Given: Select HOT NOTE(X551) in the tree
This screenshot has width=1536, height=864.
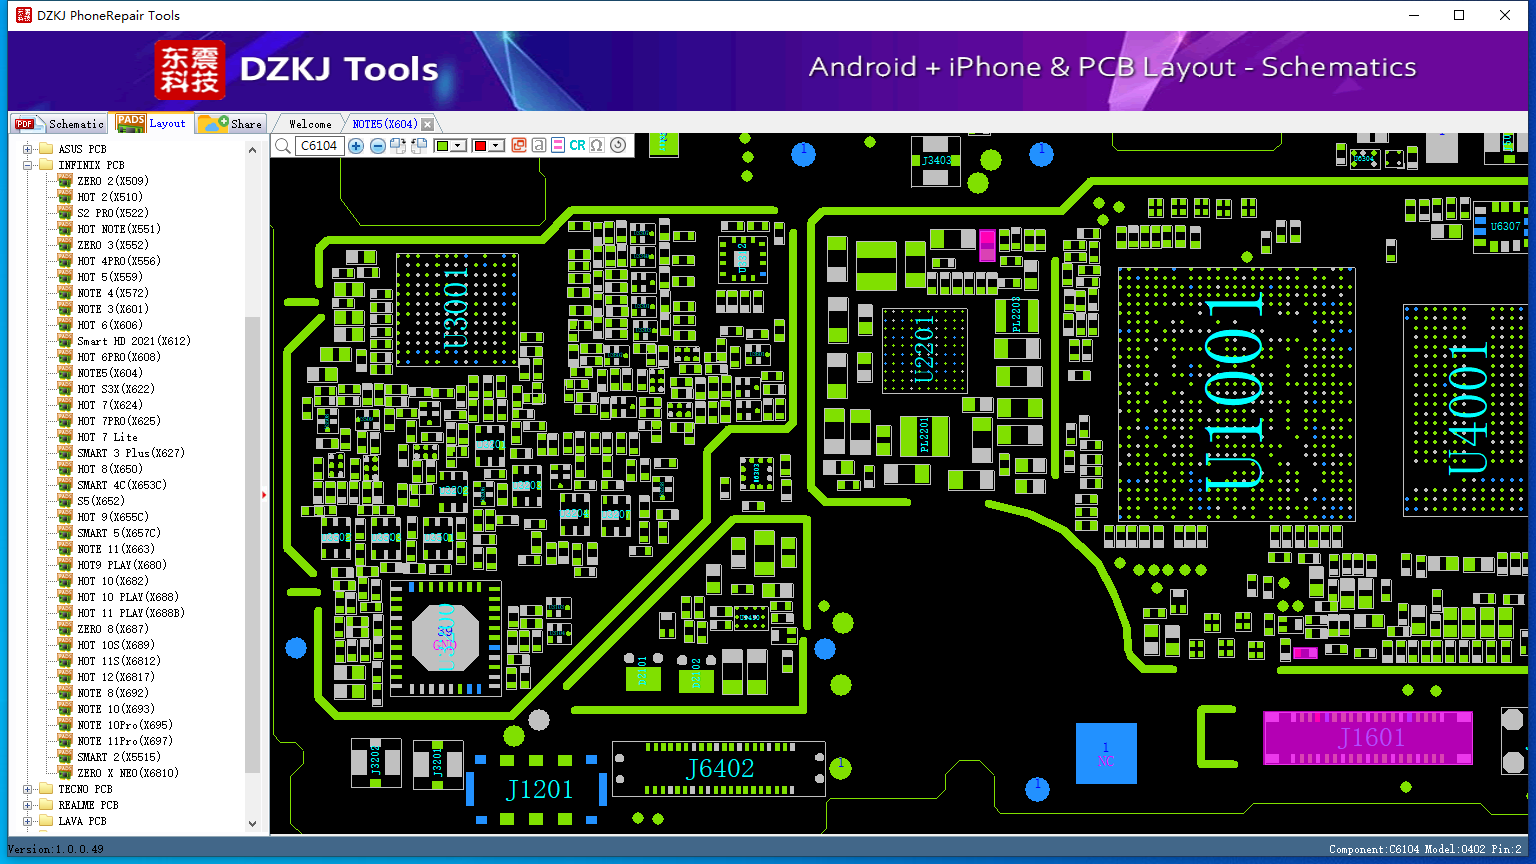Looking at the screenshot, I should (119, 229).
